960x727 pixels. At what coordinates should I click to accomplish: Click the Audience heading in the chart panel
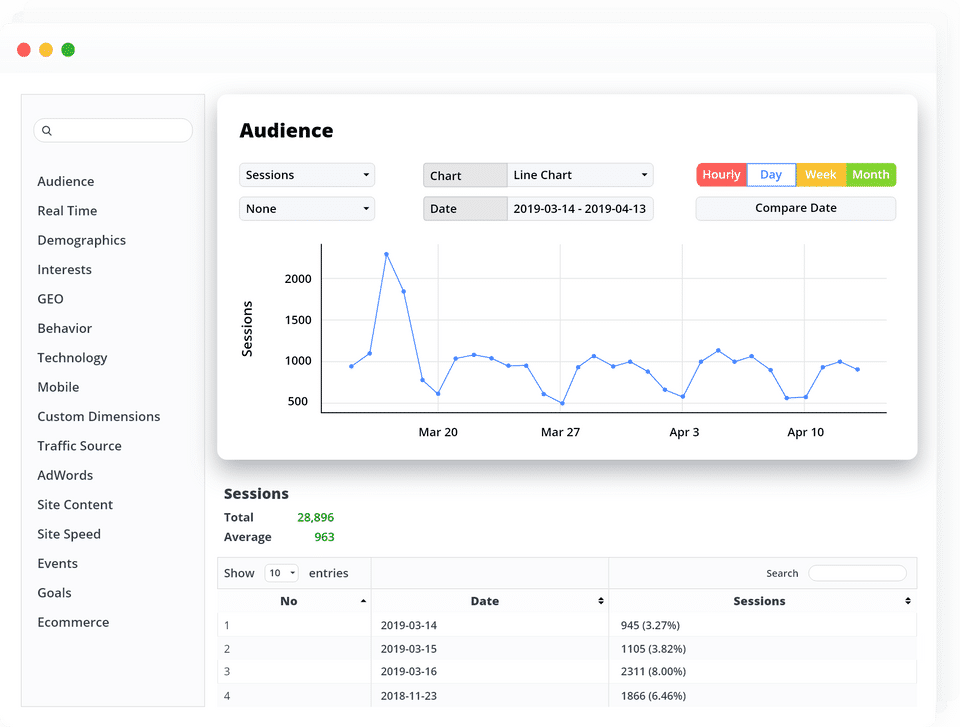[x=287, y=130]
